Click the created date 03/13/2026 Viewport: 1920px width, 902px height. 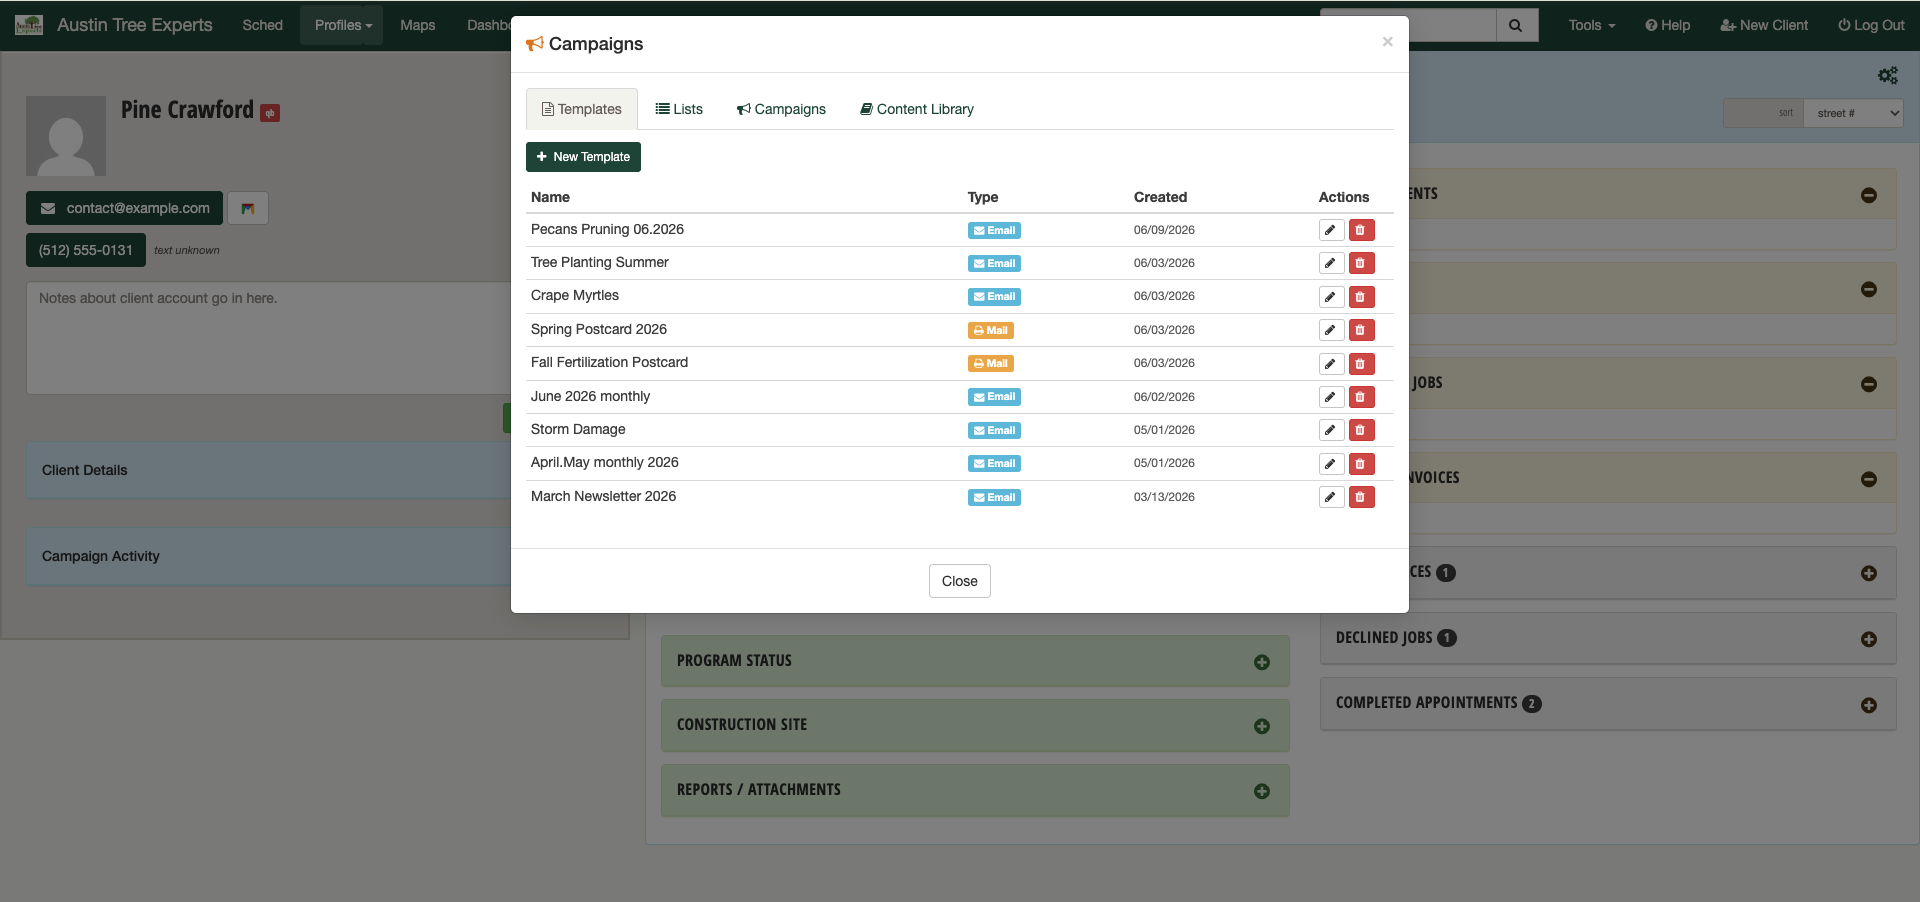pos(1164,497)
